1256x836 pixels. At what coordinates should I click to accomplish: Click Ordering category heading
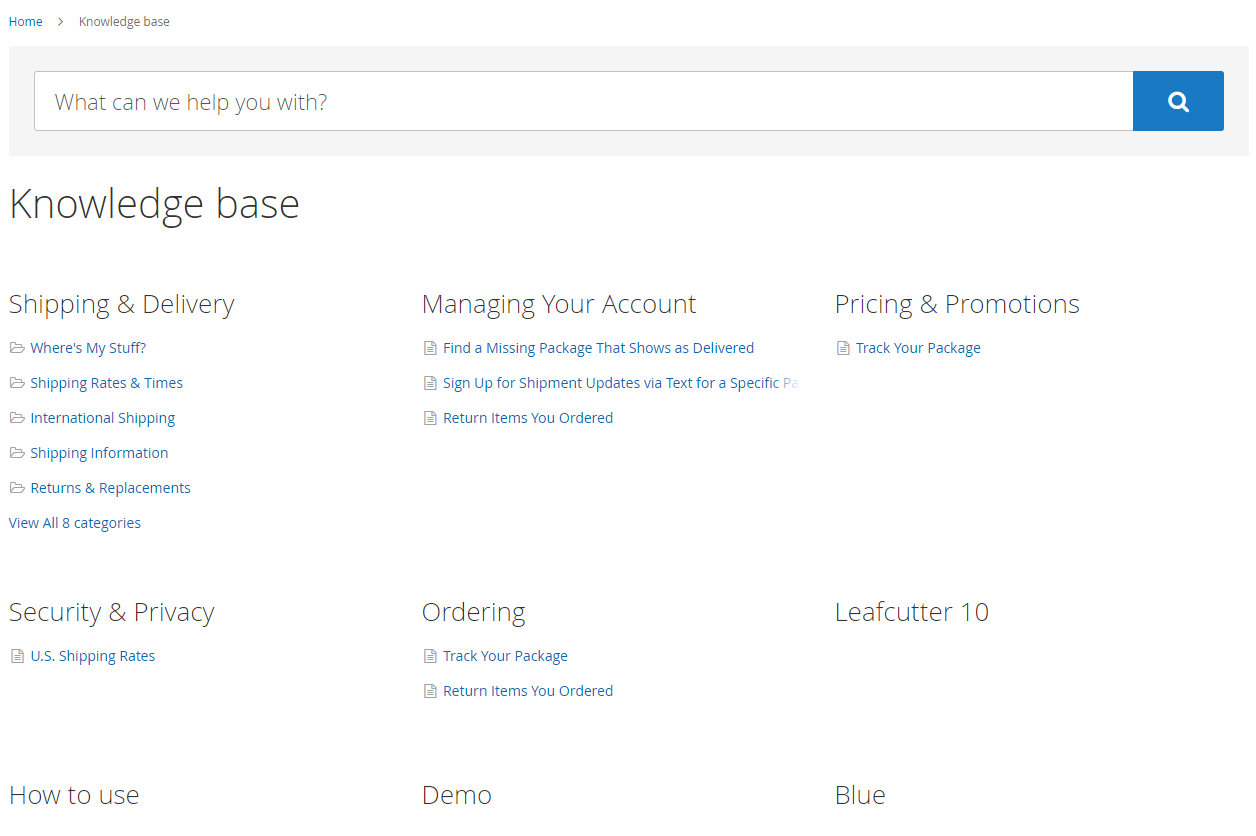474,612
